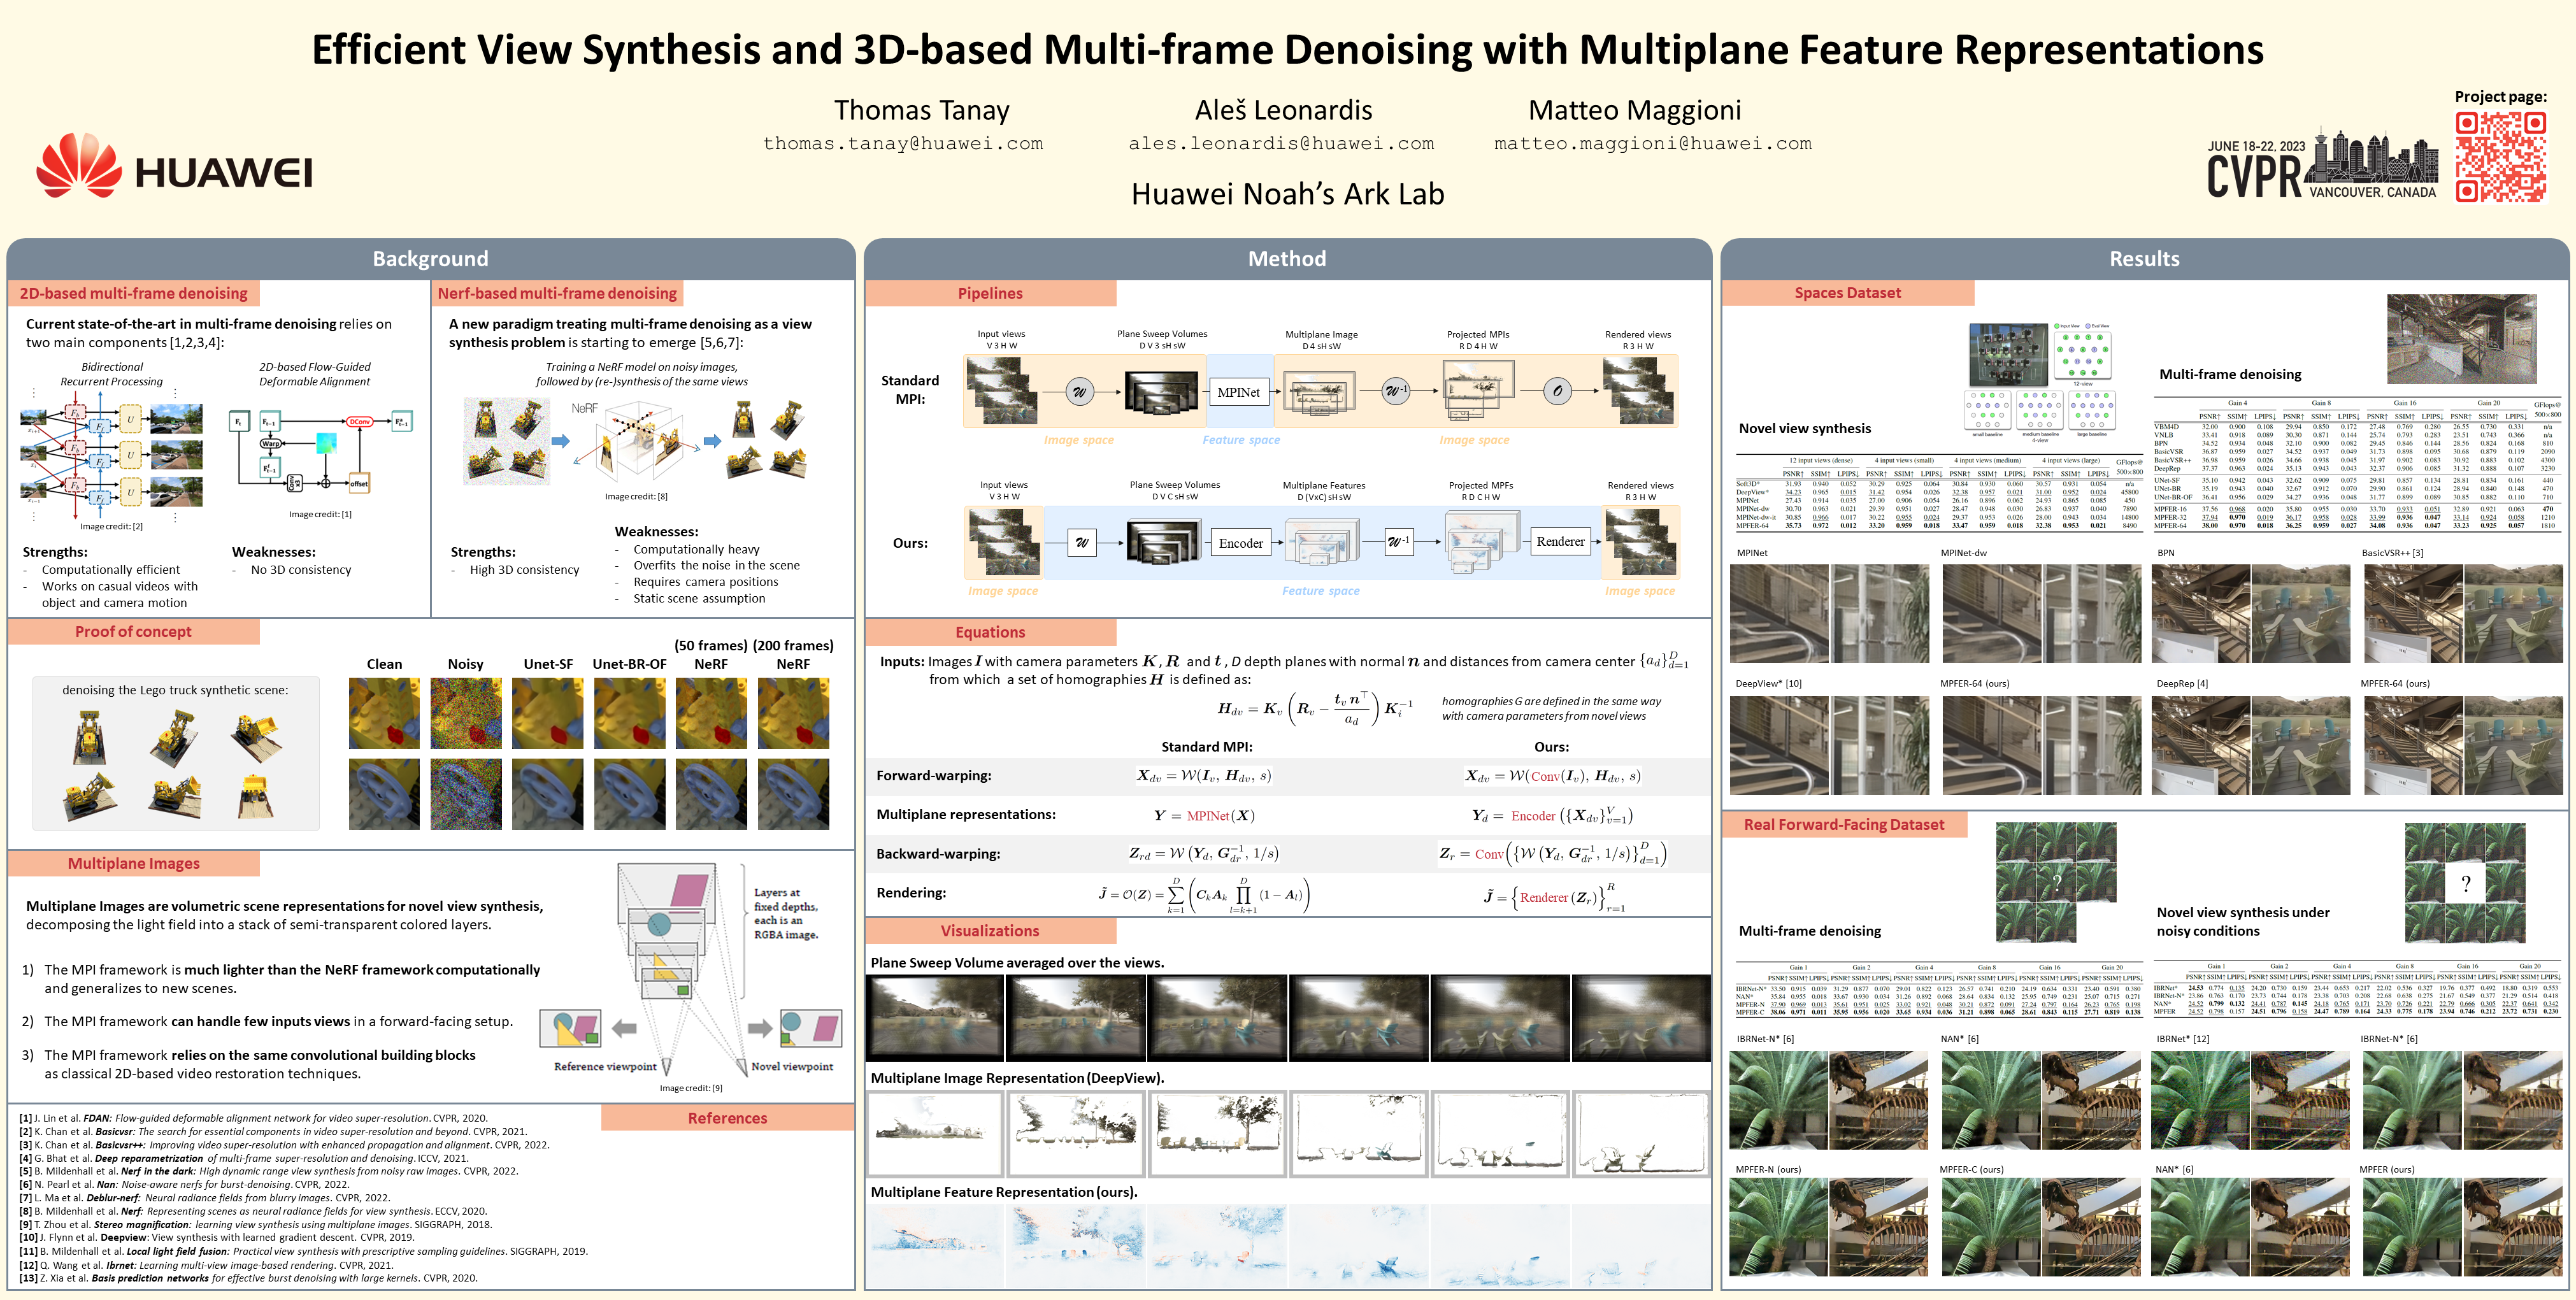Click the References heading
The width and height of the screenshot is (2576, 1300).
pyautogui.click(x=727, y=1118)
